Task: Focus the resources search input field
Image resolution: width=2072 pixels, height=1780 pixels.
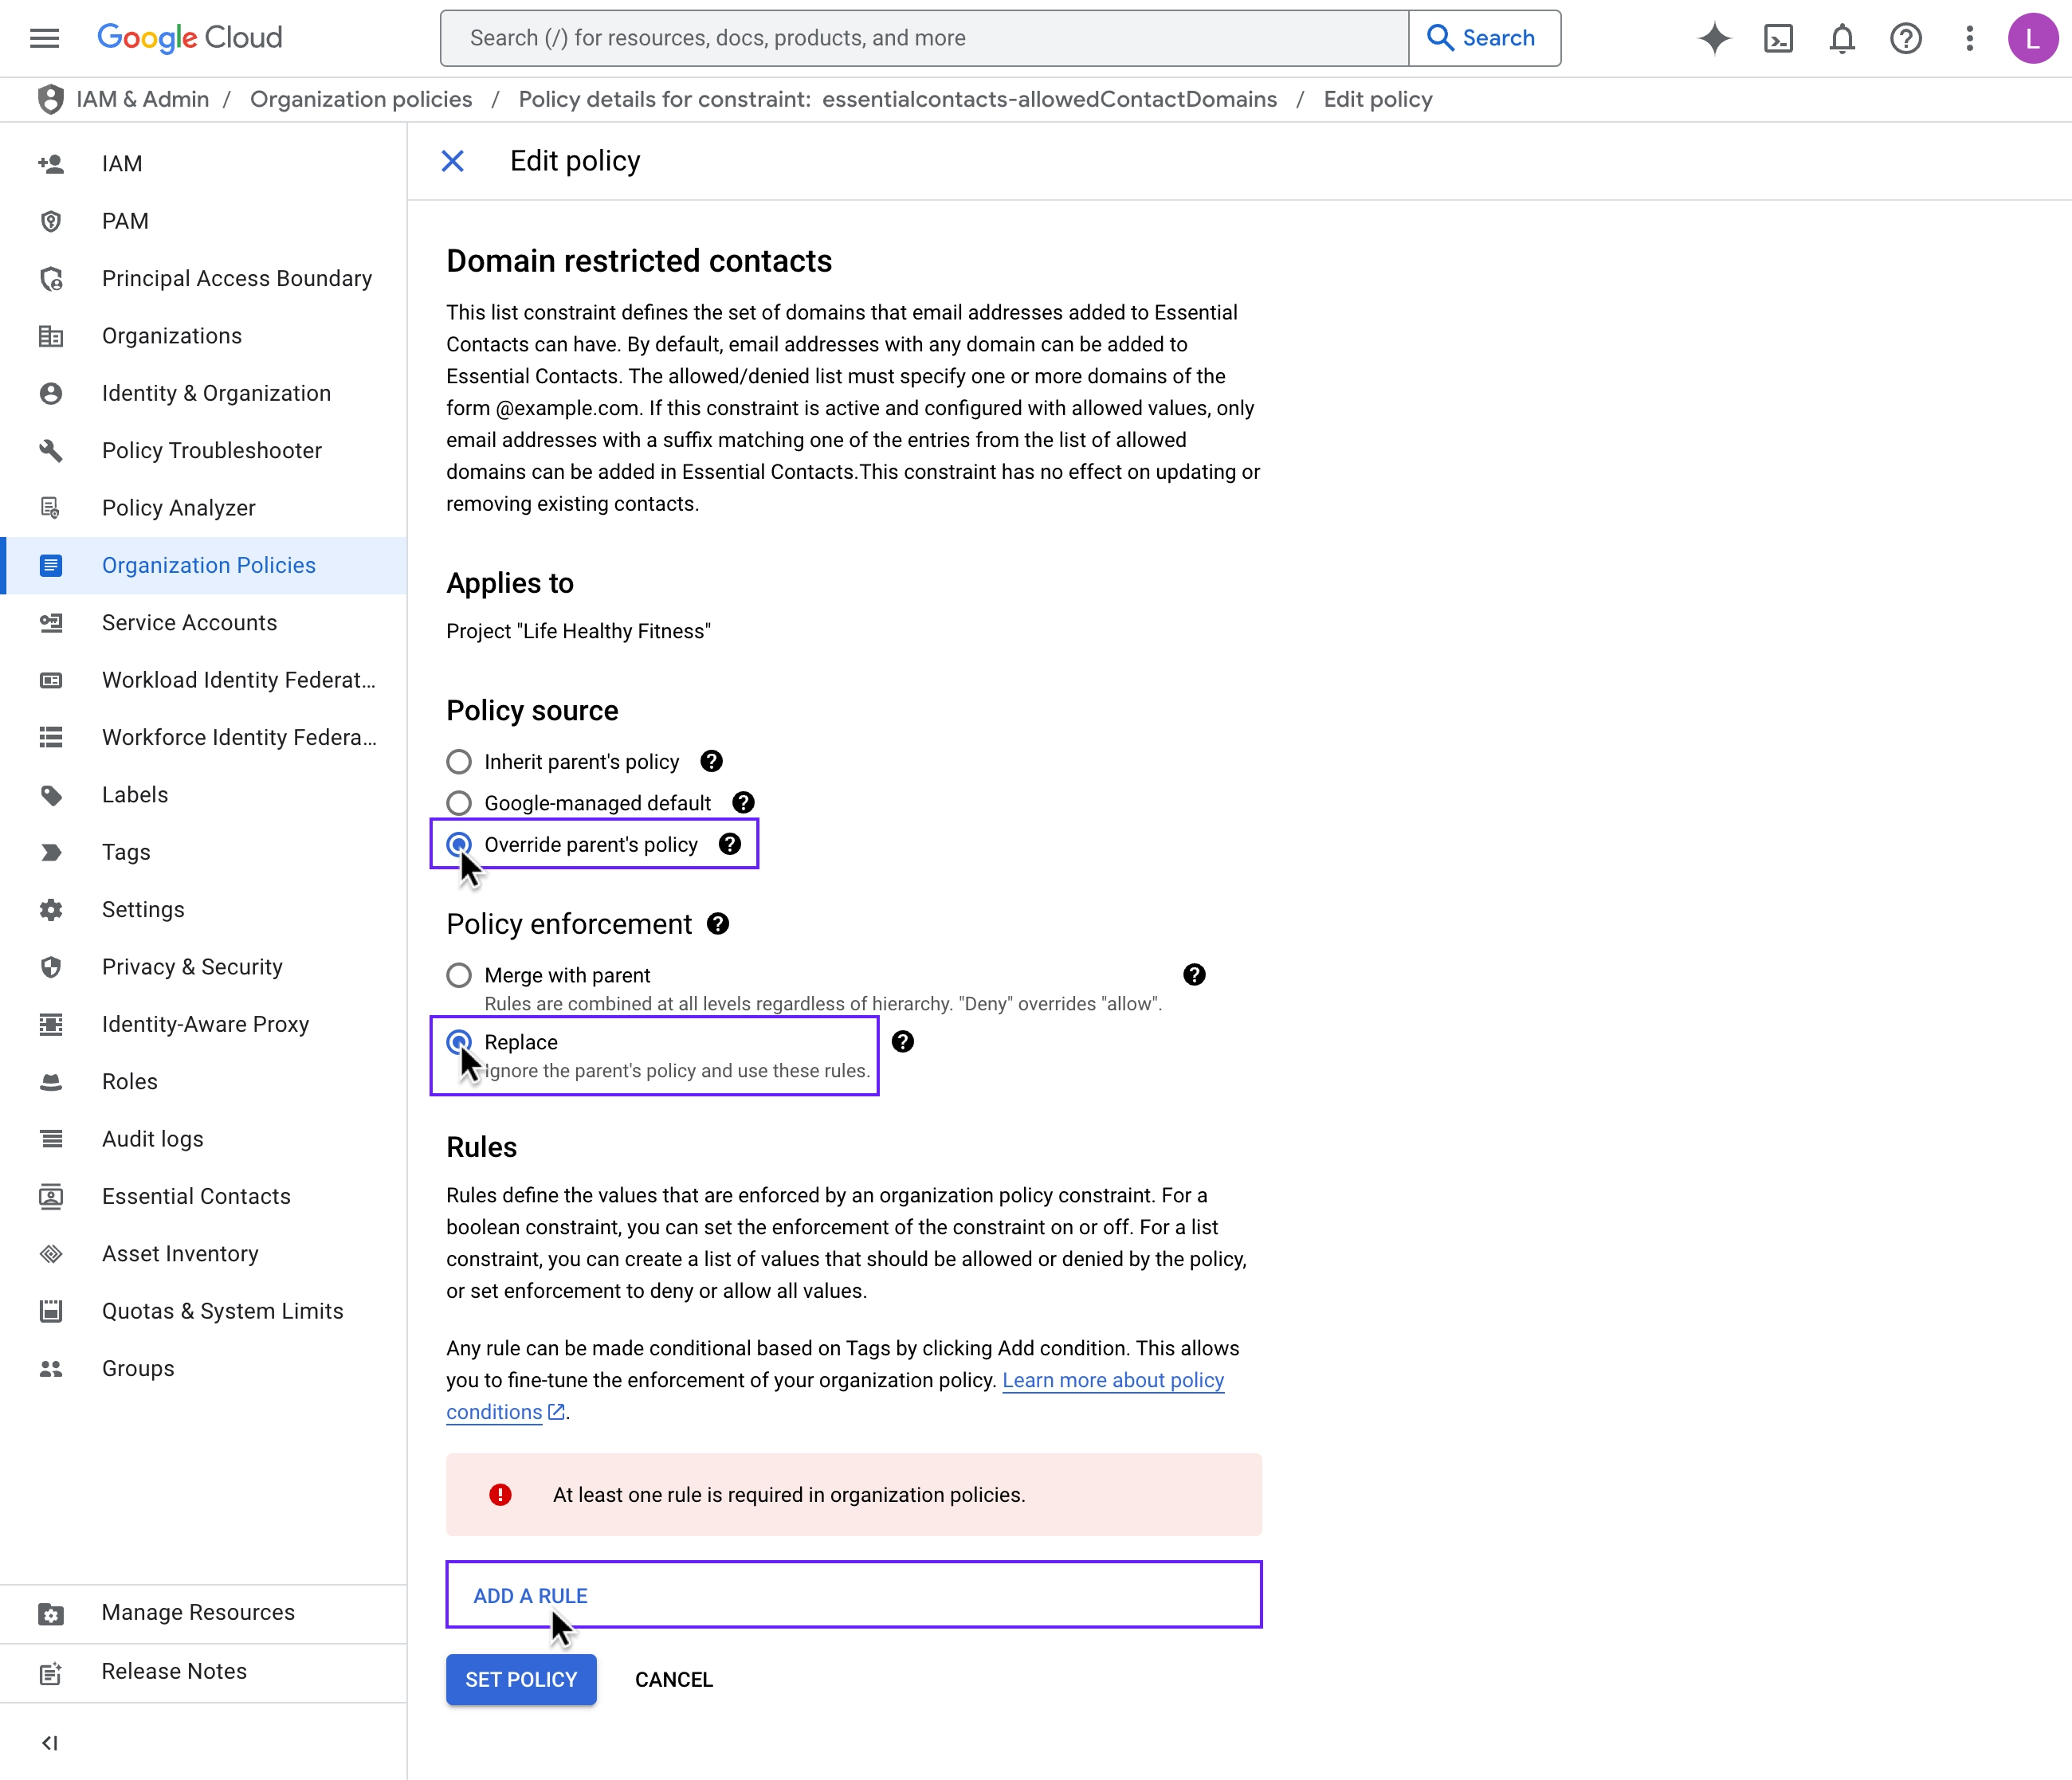Action: click(x=924, y=38)
